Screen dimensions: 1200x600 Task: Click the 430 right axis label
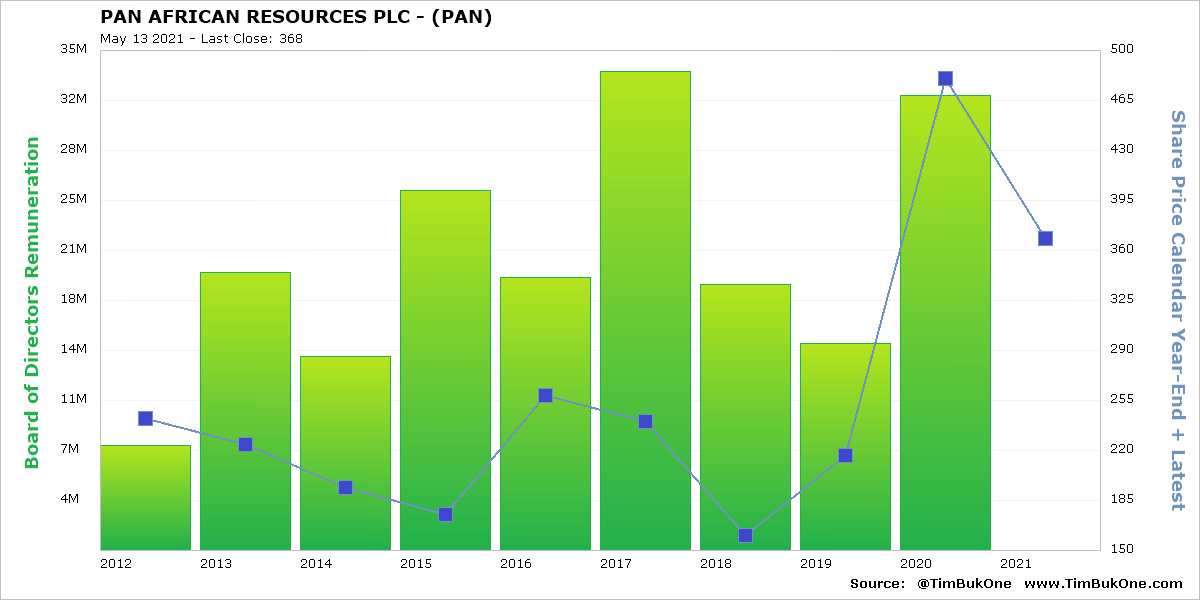click(1121, 149)
